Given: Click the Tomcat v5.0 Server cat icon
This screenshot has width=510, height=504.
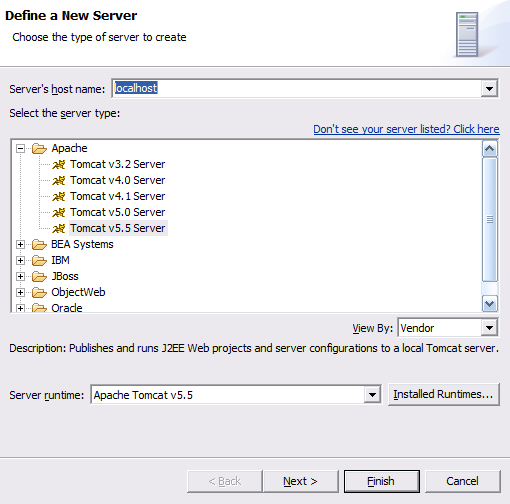Looking at the screenshot, I should click(x=59, y=212).
